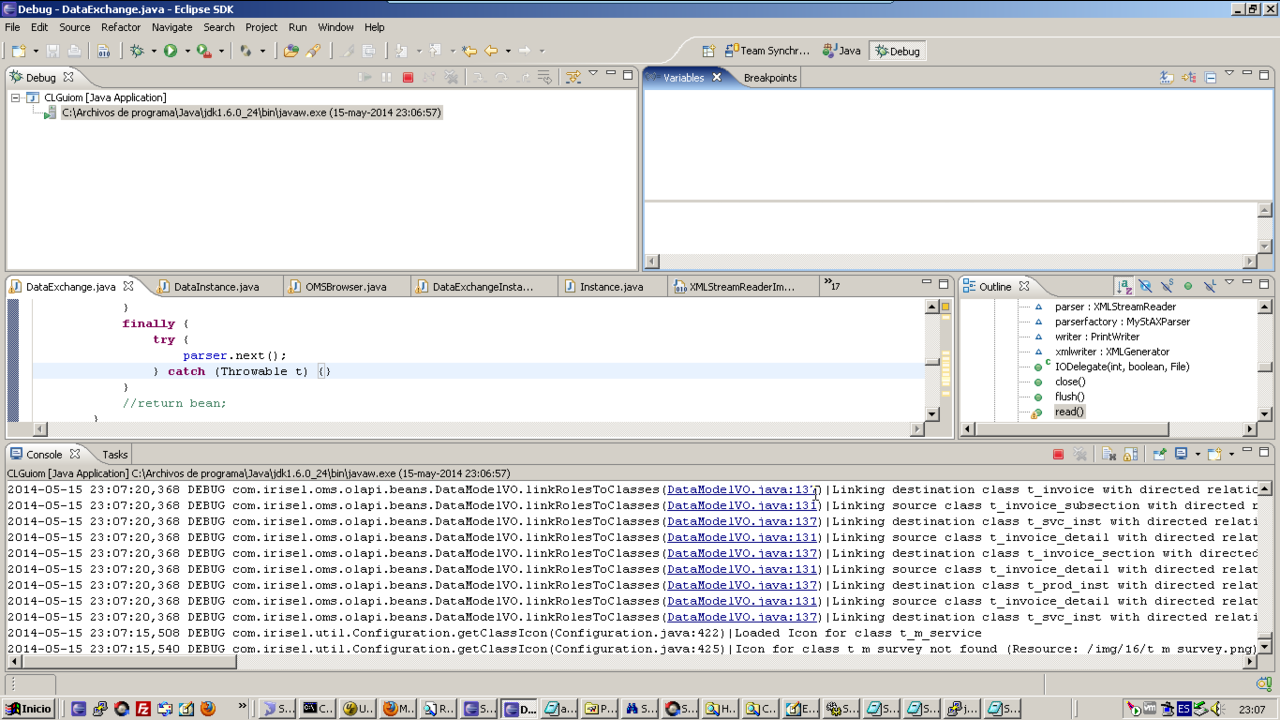
Task: Switch to OMSBrowser.java editor tab
Action: pos(346,287)
